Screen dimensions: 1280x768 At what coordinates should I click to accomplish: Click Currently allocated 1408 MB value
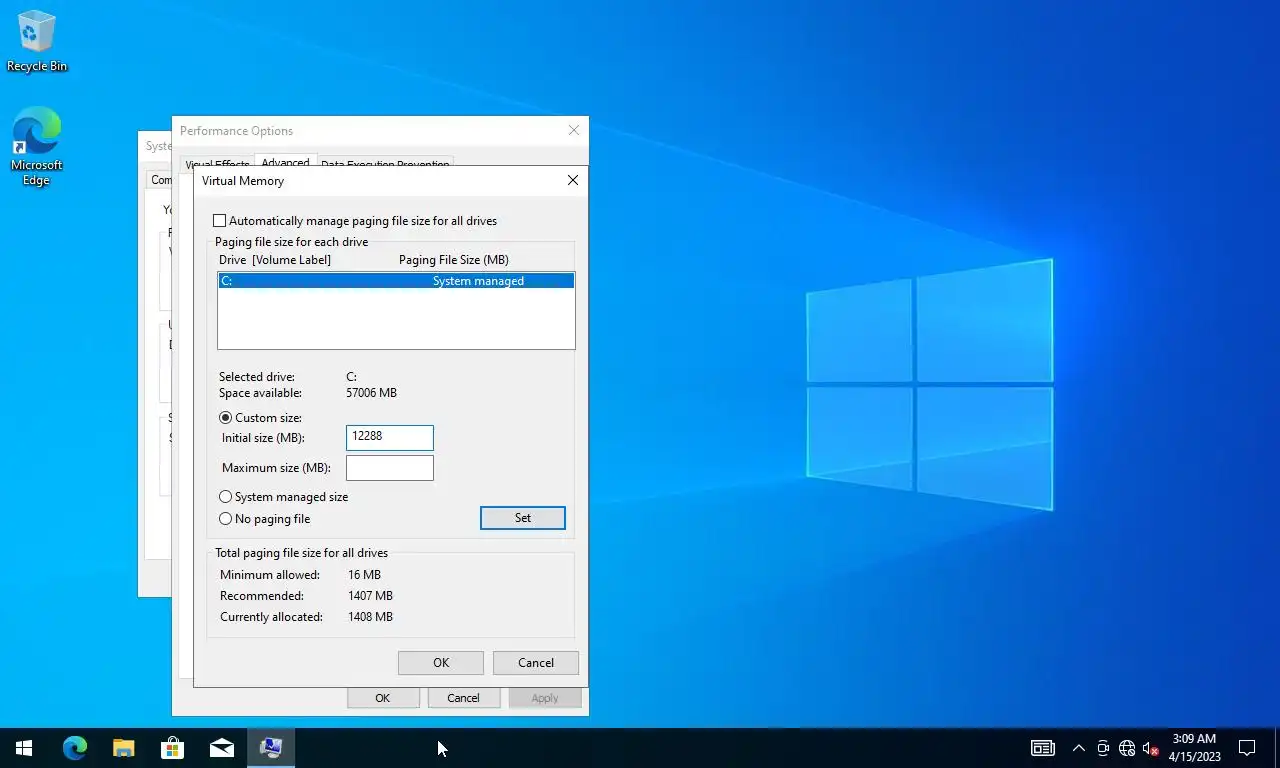pos(370,617)
